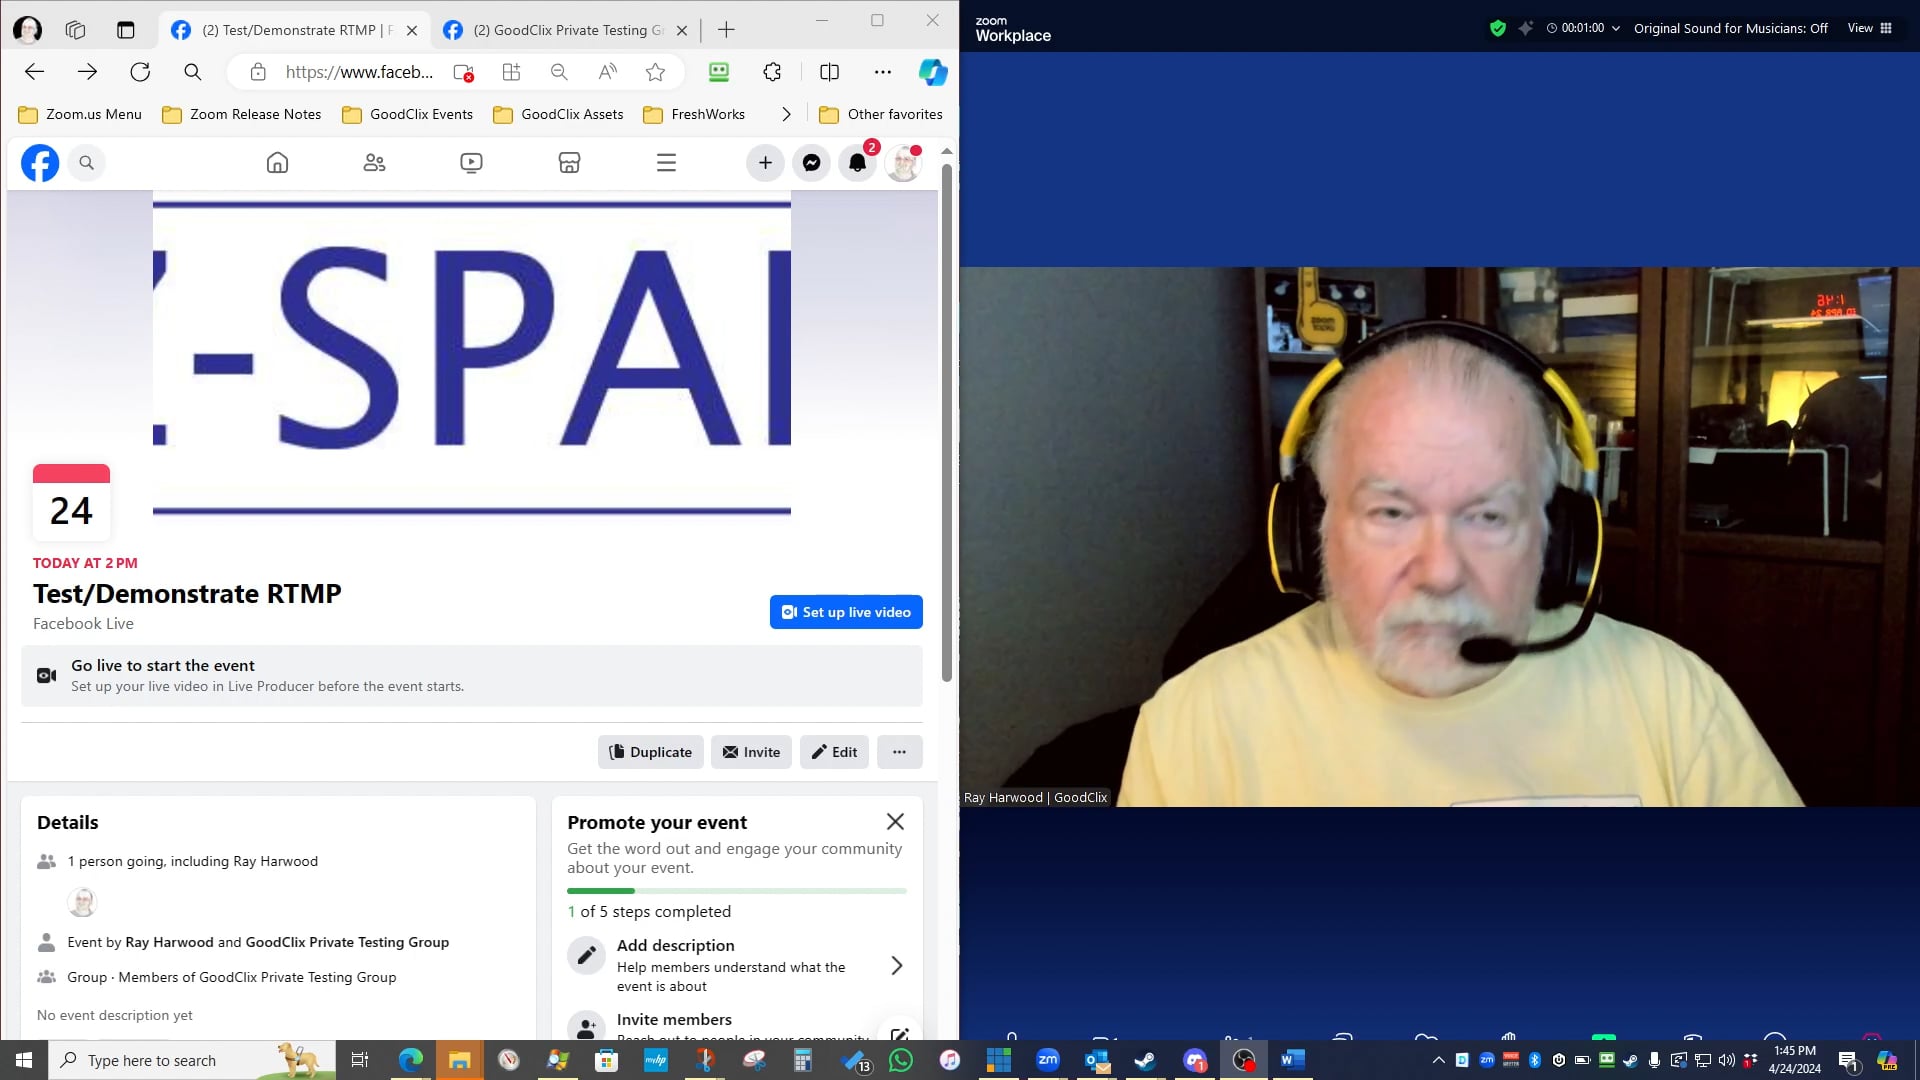Open Messenger from the Facebook navigation bar
Screen dimensions: 1920x1080
tap(811, 162)
